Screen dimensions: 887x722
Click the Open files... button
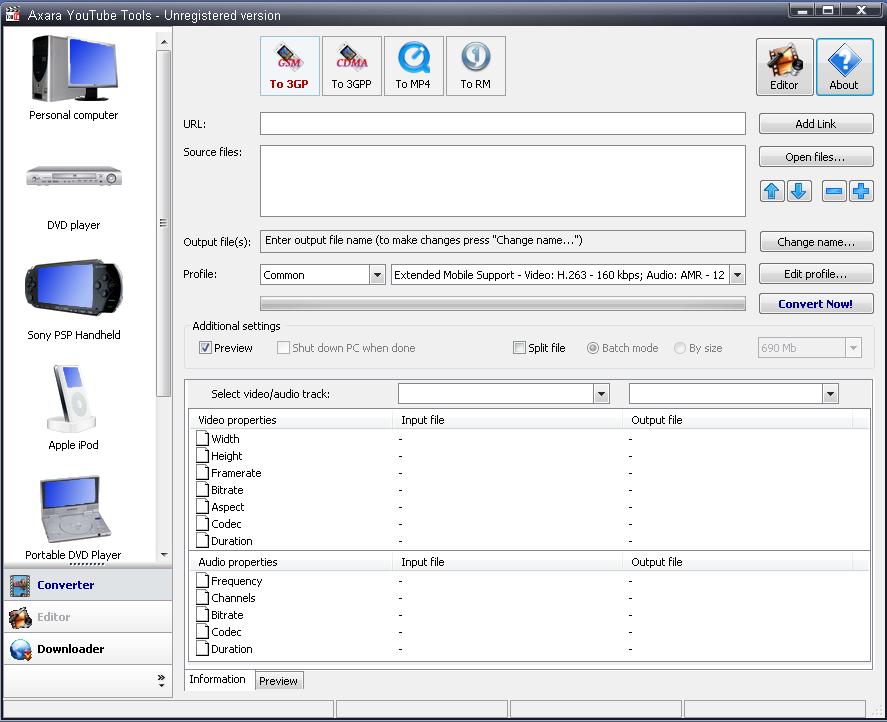816,157
